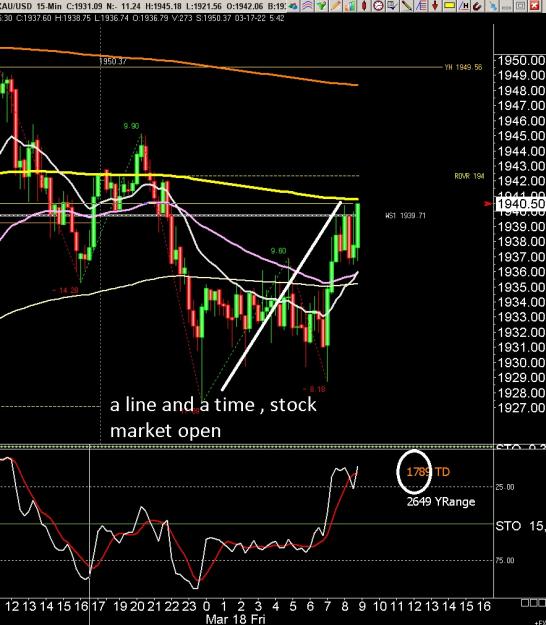Select the orange pencil drawing tool

click(x=336, y=6)
